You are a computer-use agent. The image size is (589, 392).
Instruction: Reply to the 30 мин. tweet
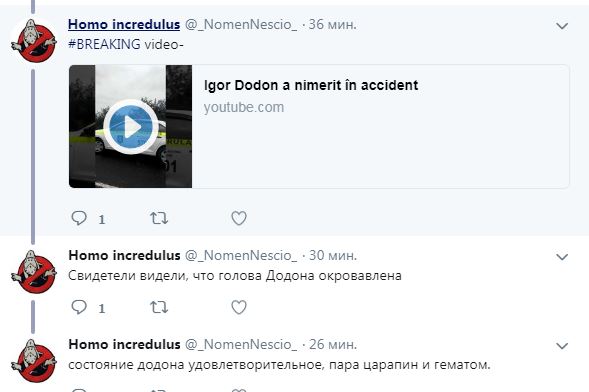79,307
